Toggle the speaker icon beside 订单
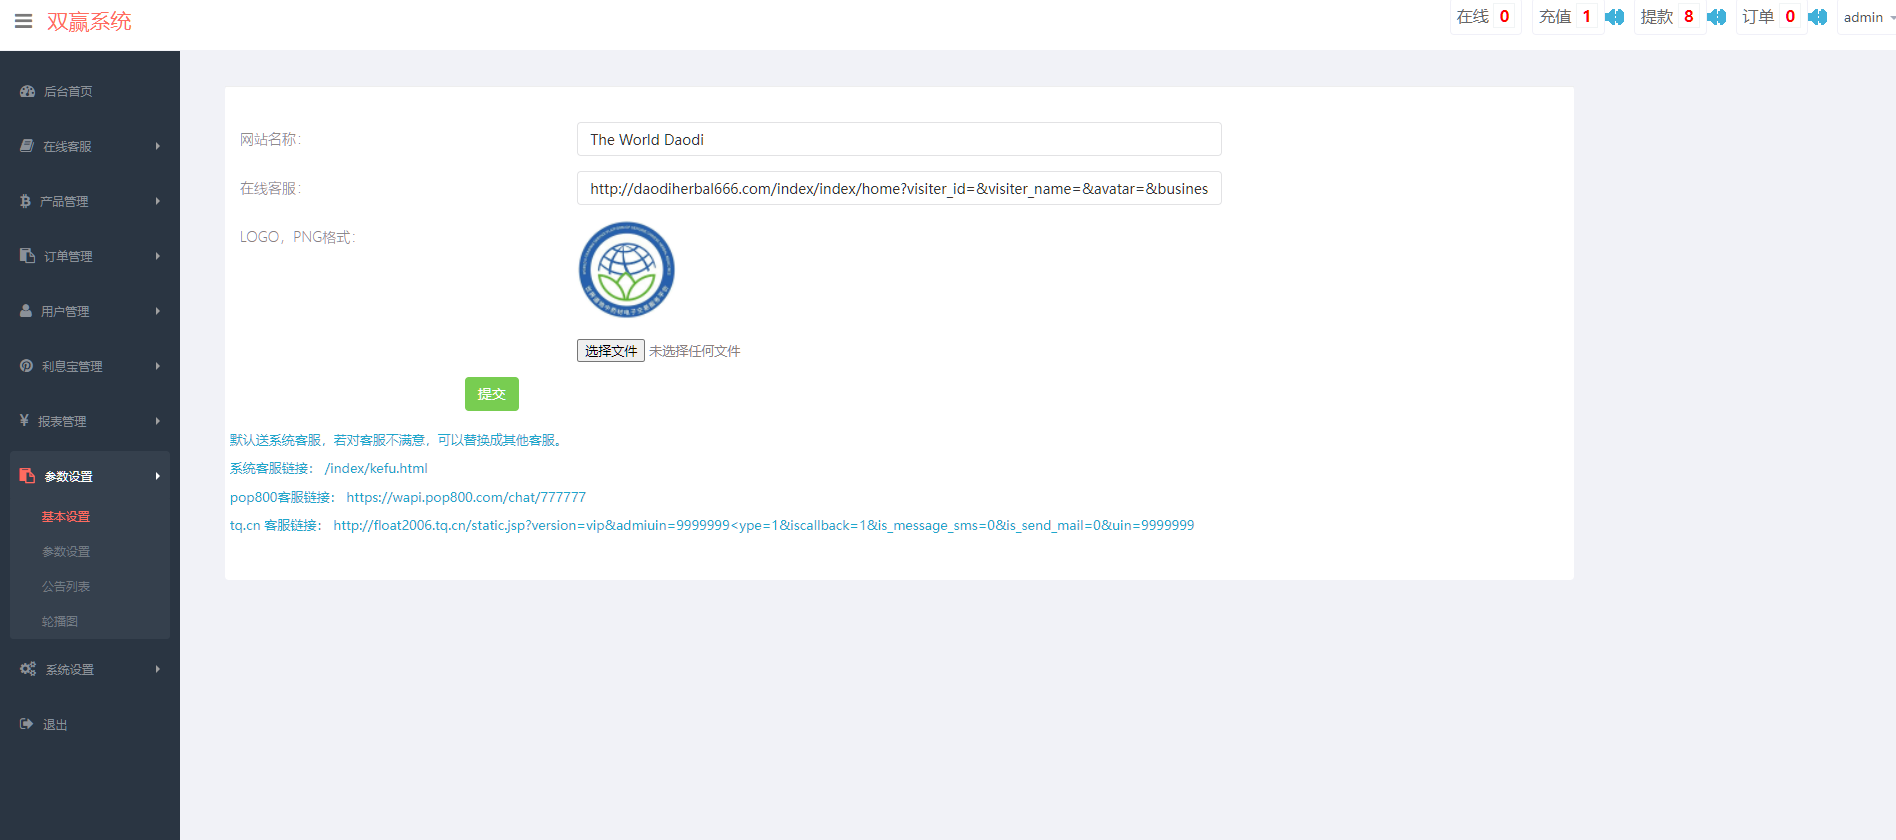The width and height of the screenshot is (1896, 840). [1817, 17]
